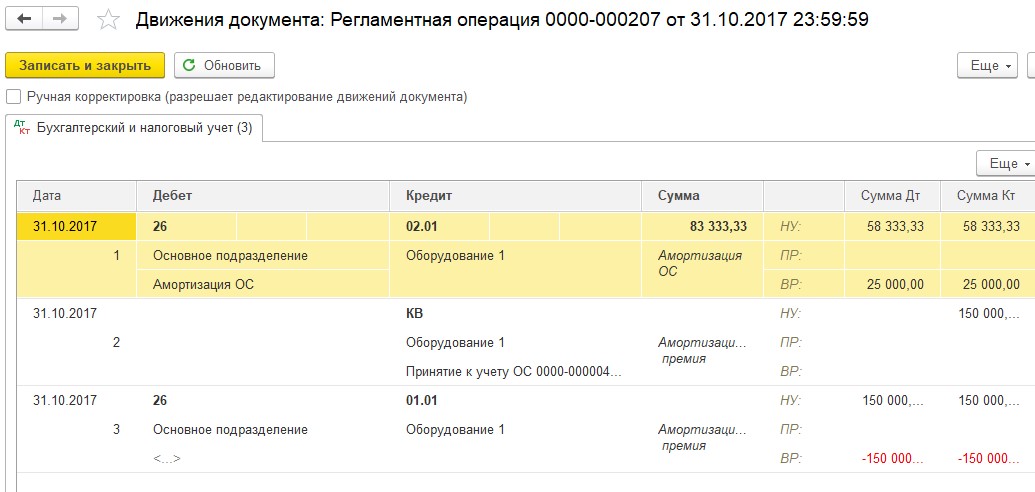Click the Дебет column header
1035x492 pixels.
(x=263, y=195)
